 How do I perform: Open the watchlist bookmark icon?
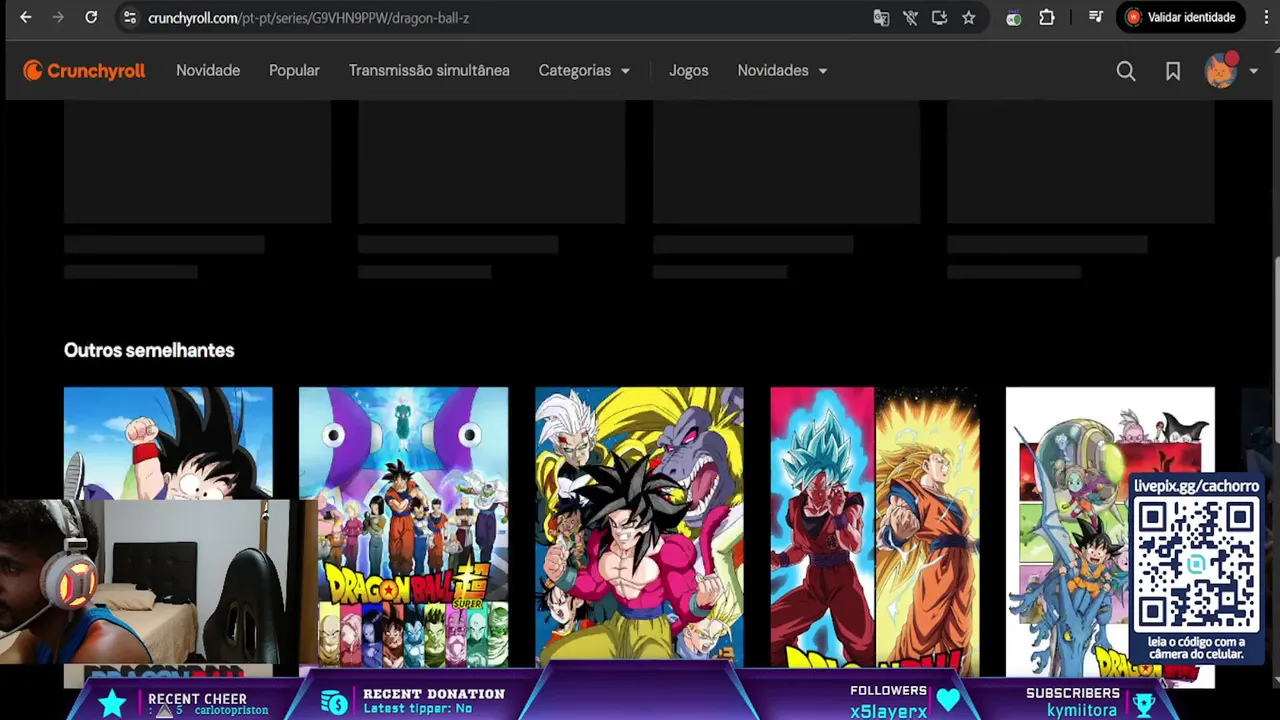click(x=1173, y=71)
